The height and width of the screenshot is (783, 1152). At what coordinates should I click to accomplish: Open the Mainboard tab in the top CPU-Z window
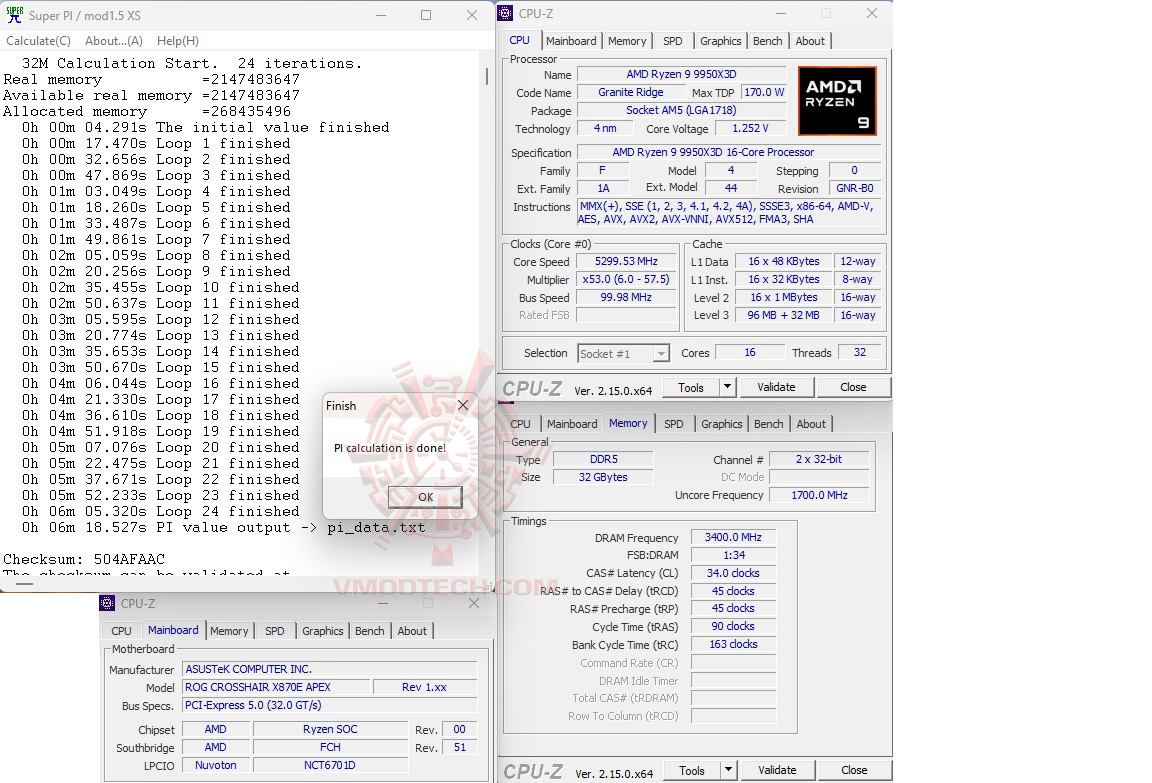[572, 41]
